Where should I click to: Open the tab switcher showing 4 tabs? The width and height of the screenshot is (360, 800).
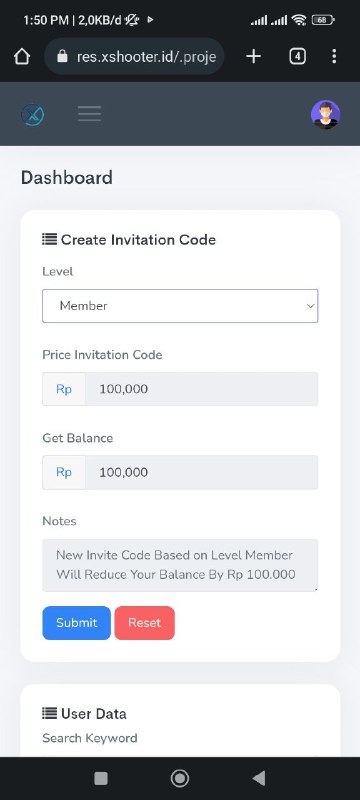[297, 56]
